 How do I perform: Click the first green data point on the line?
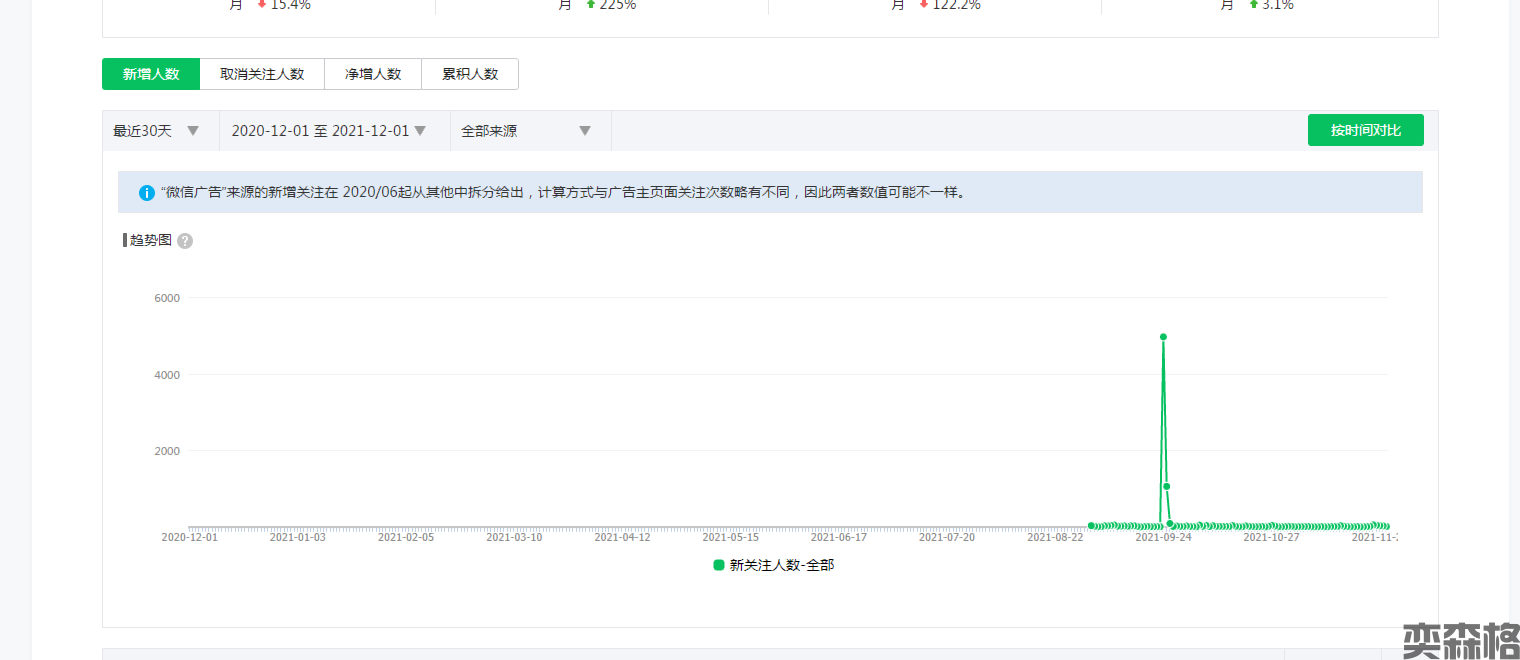tap(1091, 525)
